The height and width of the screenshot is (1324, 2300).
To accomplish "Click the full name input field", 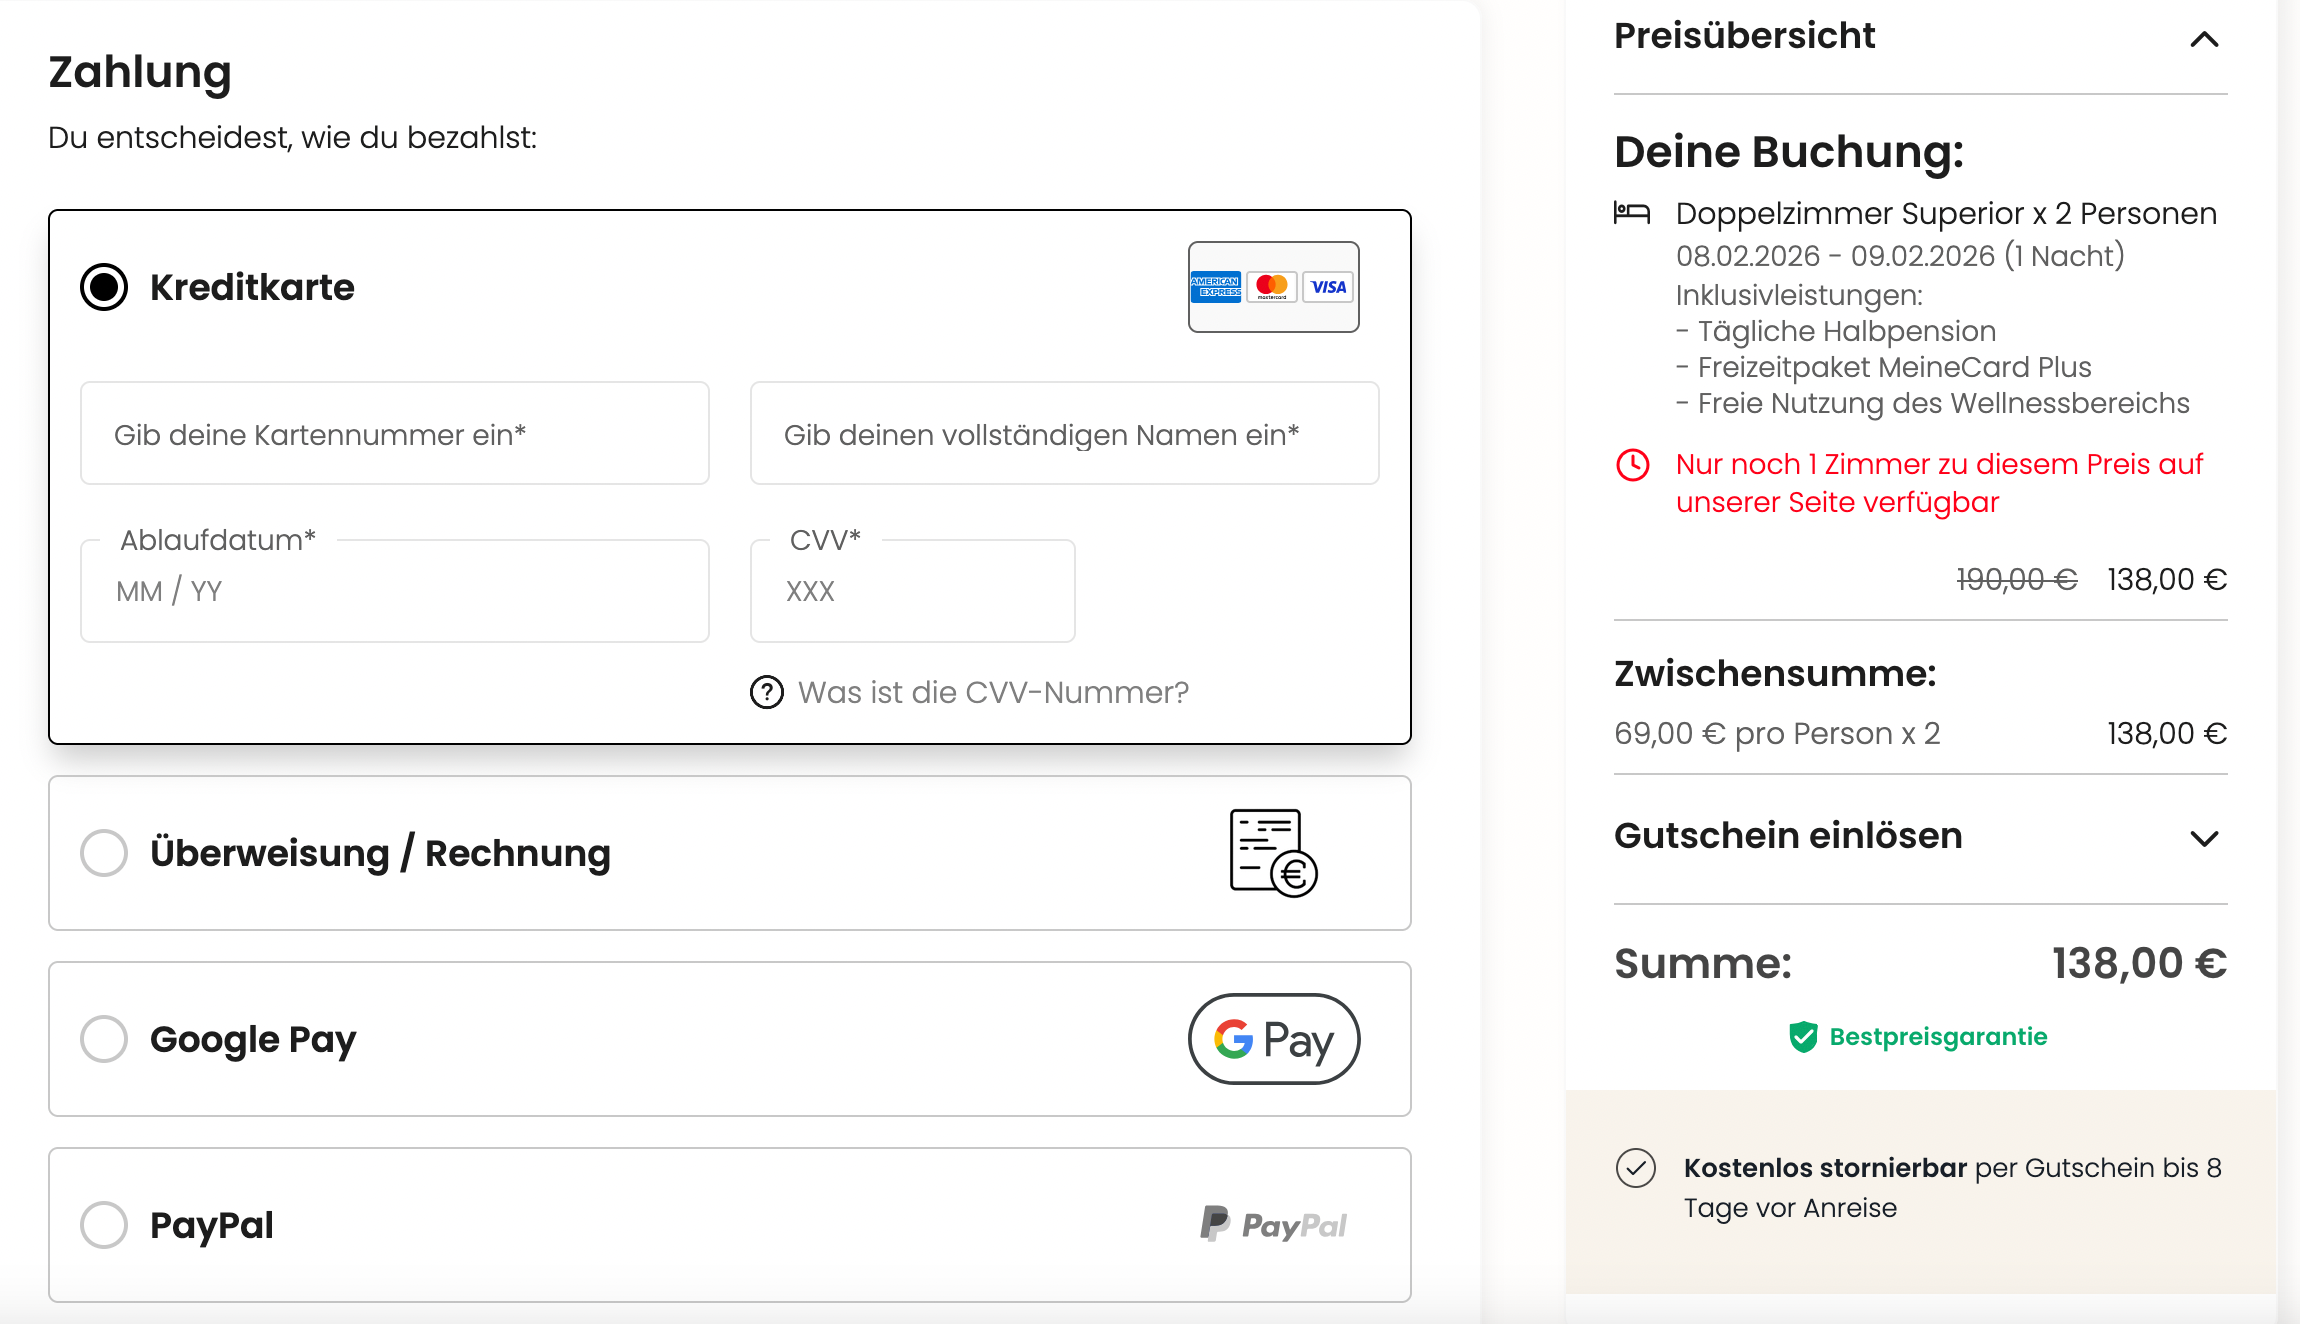I will tap(1064, 434).
